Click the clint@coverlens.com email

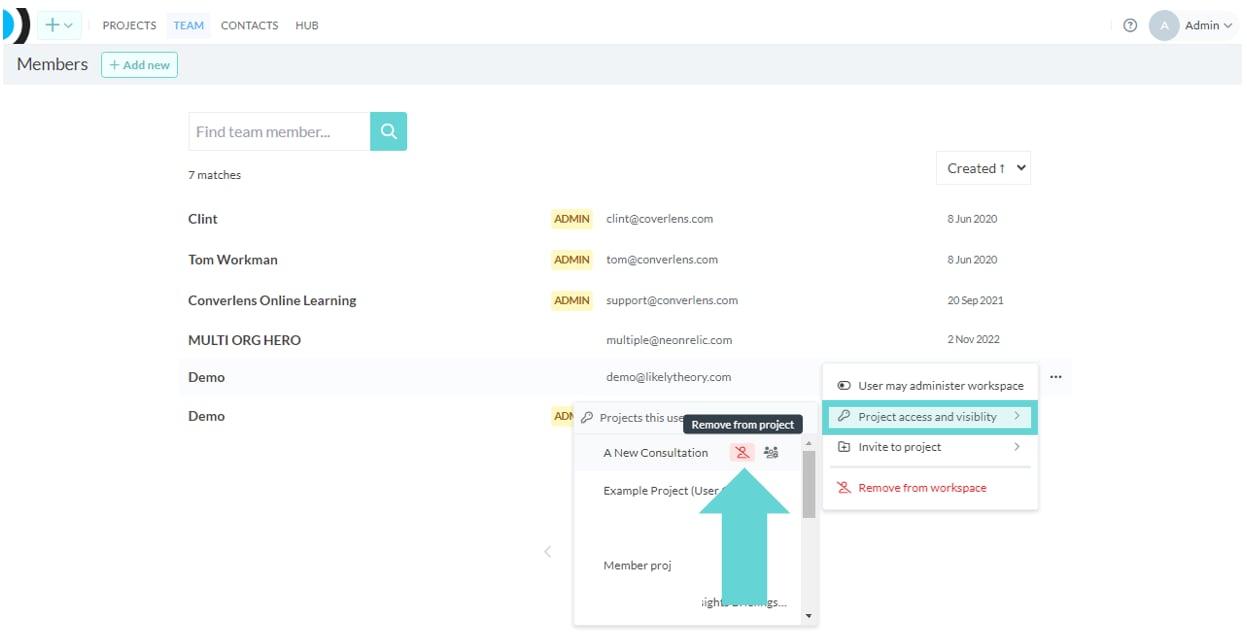click(x=659, y=218)
